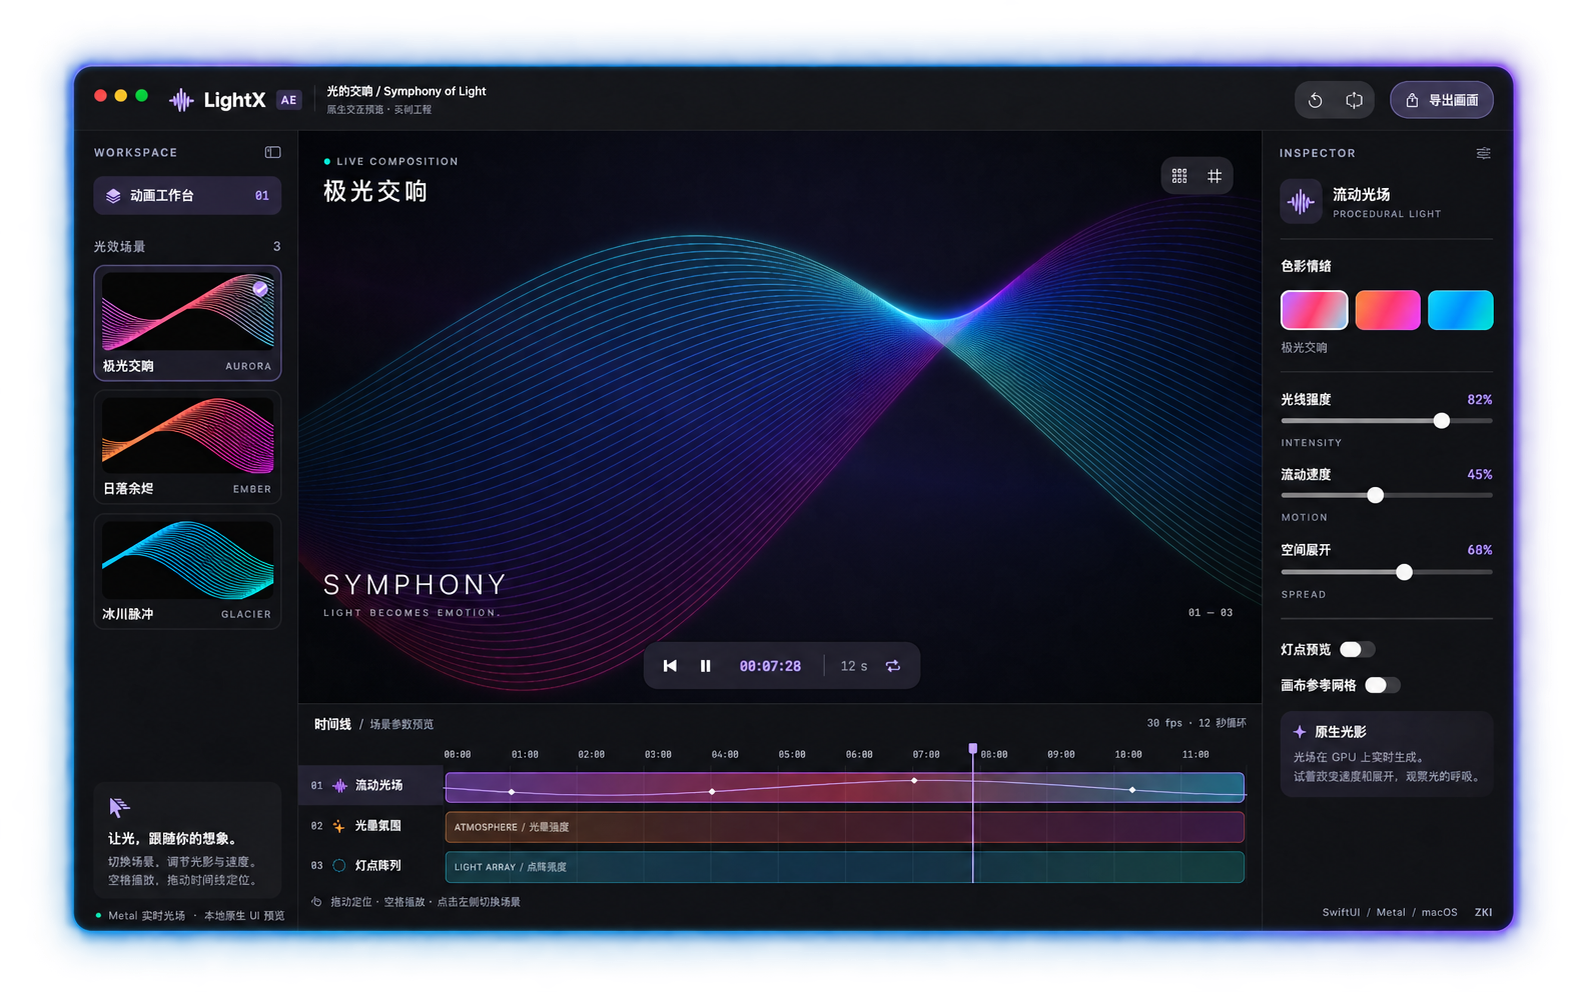Screen dimensions: 1586x992
Task: Pause playback with the pause button
Action: 705,666
